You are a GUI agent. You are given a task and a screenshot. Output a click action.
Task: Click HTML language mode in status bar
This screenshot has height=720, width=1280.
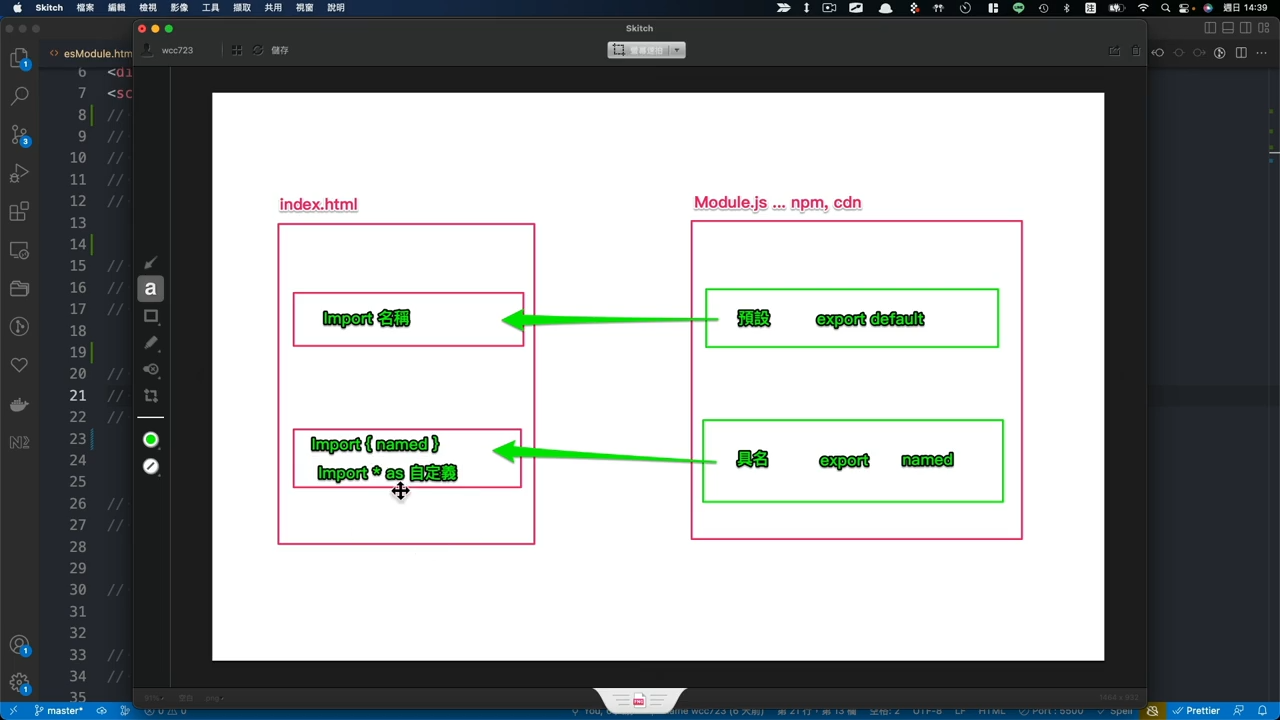pos(992,711)
